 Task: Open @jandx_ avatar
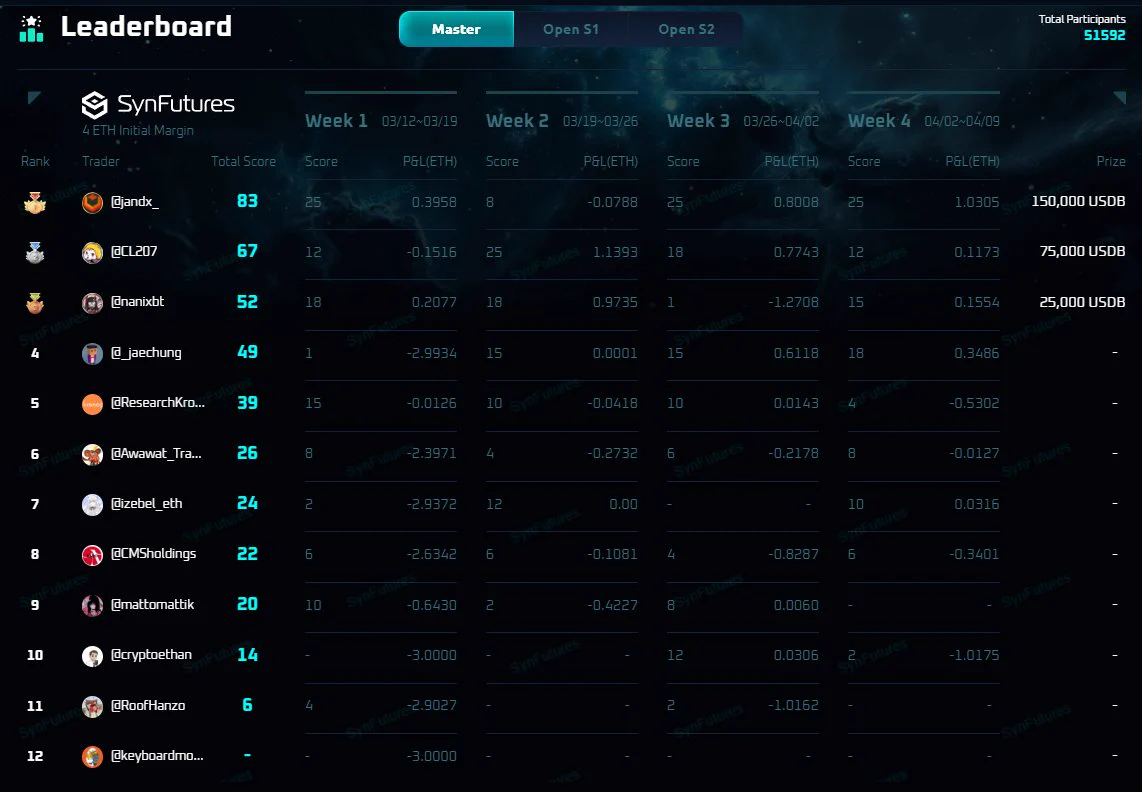point(92,203)
